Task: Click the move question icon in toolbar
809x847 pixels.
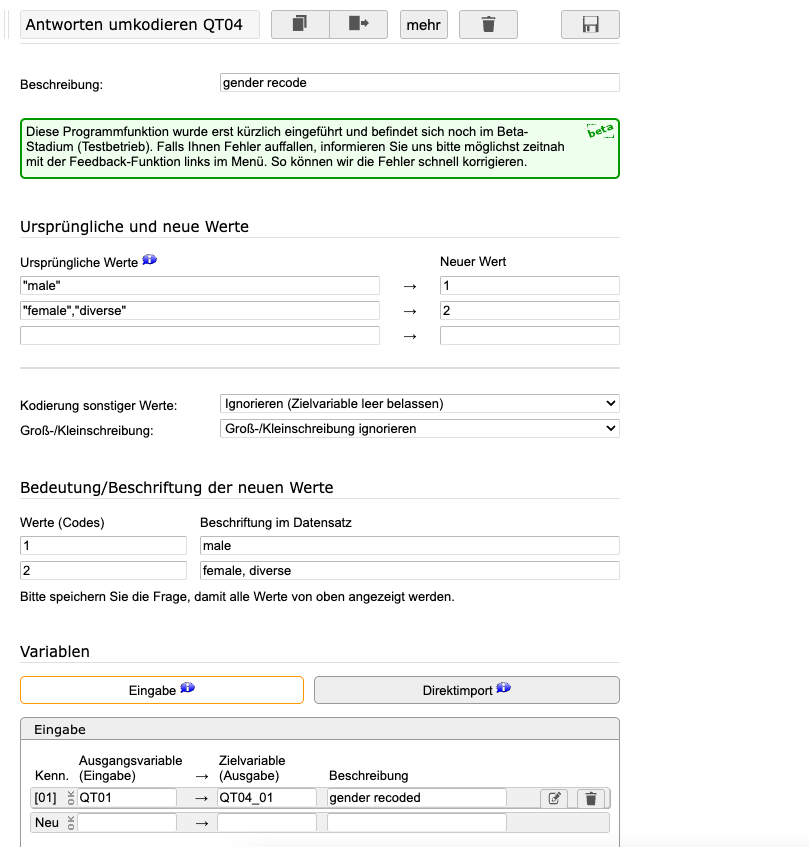Action: click(x=358, y=24)
